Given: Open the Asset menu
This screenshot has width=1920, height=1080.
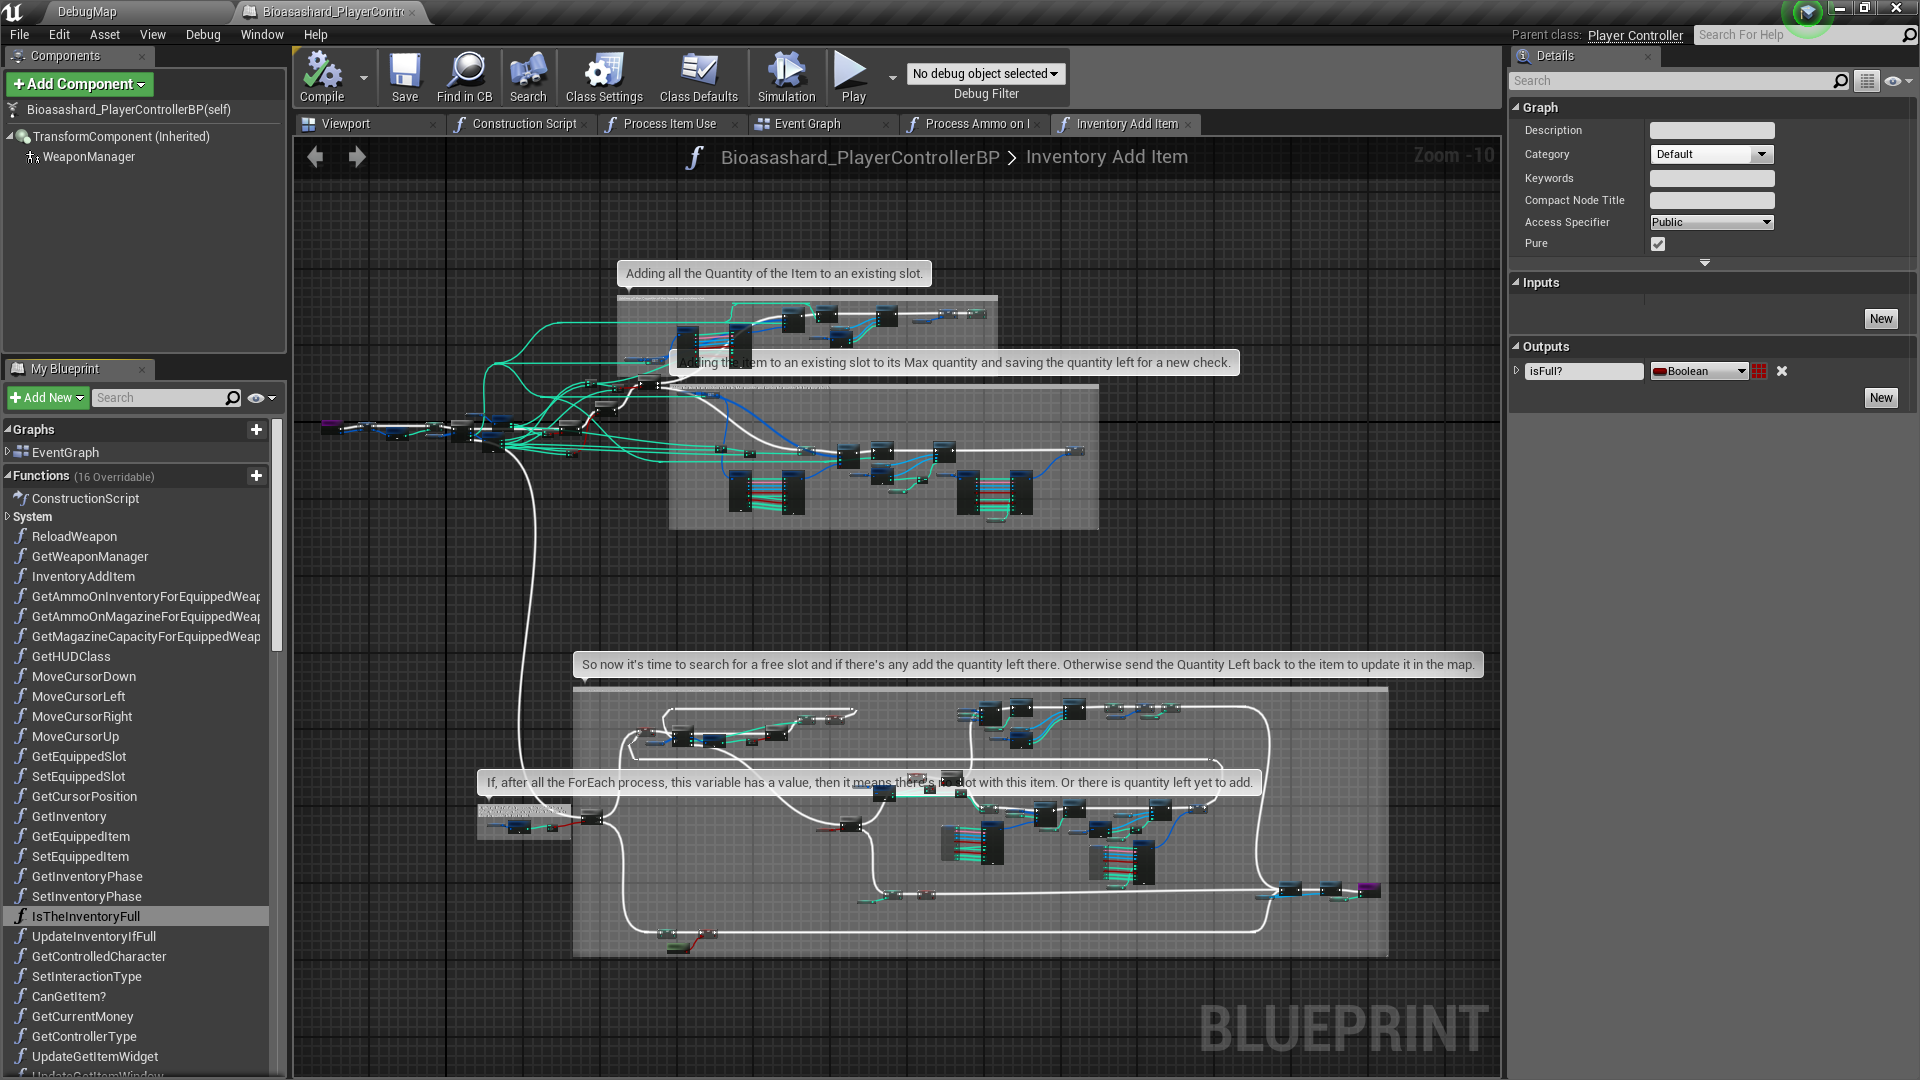Looking at the screenshot, I should click(104, 35).
